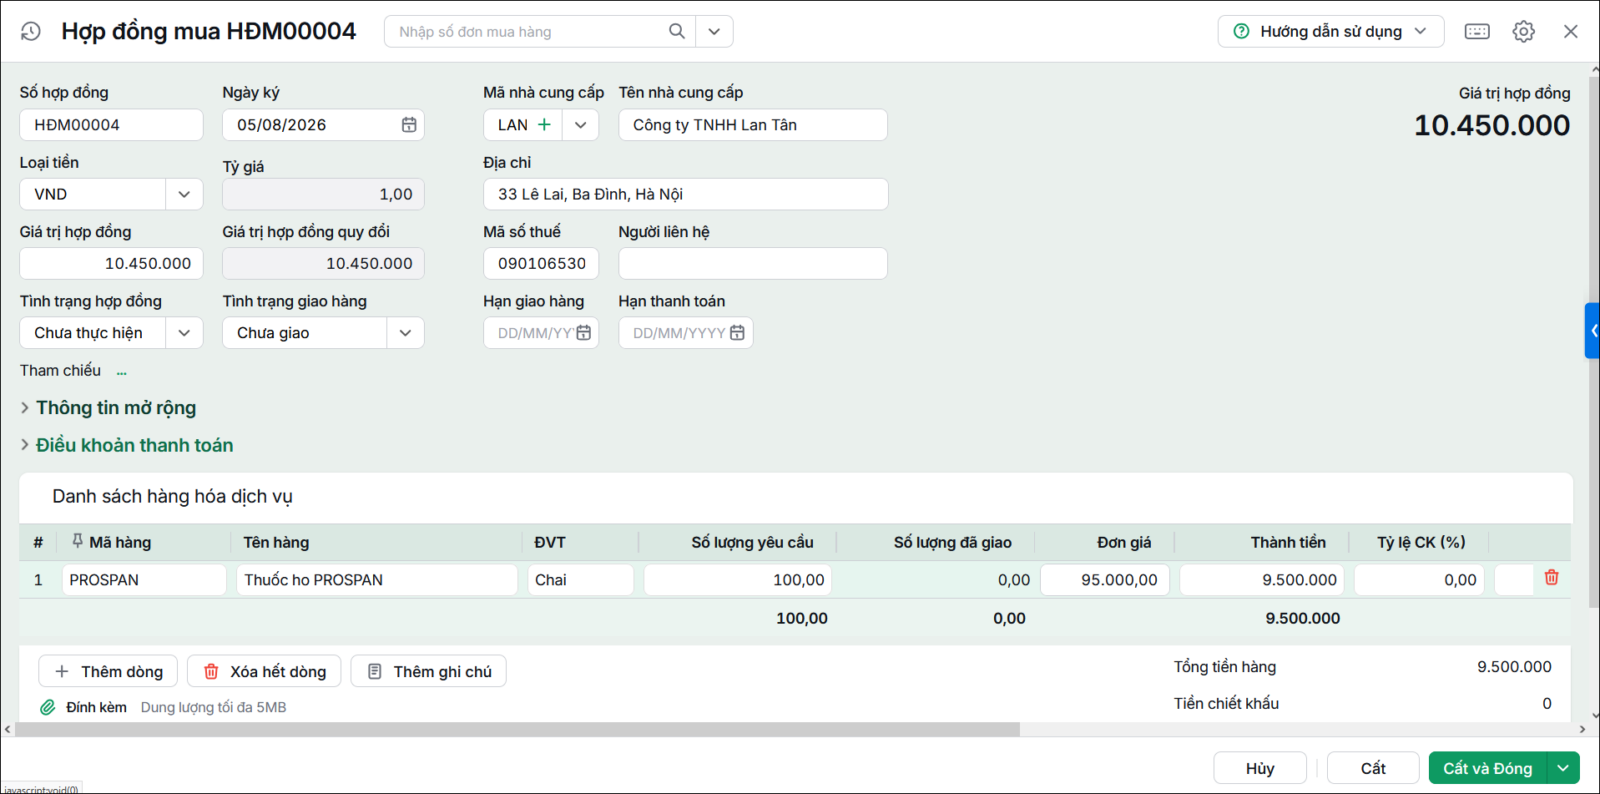Viewport: 1600px width, 794px height.
Task: Click the search magnifier in order box
Action: (677, 31)
